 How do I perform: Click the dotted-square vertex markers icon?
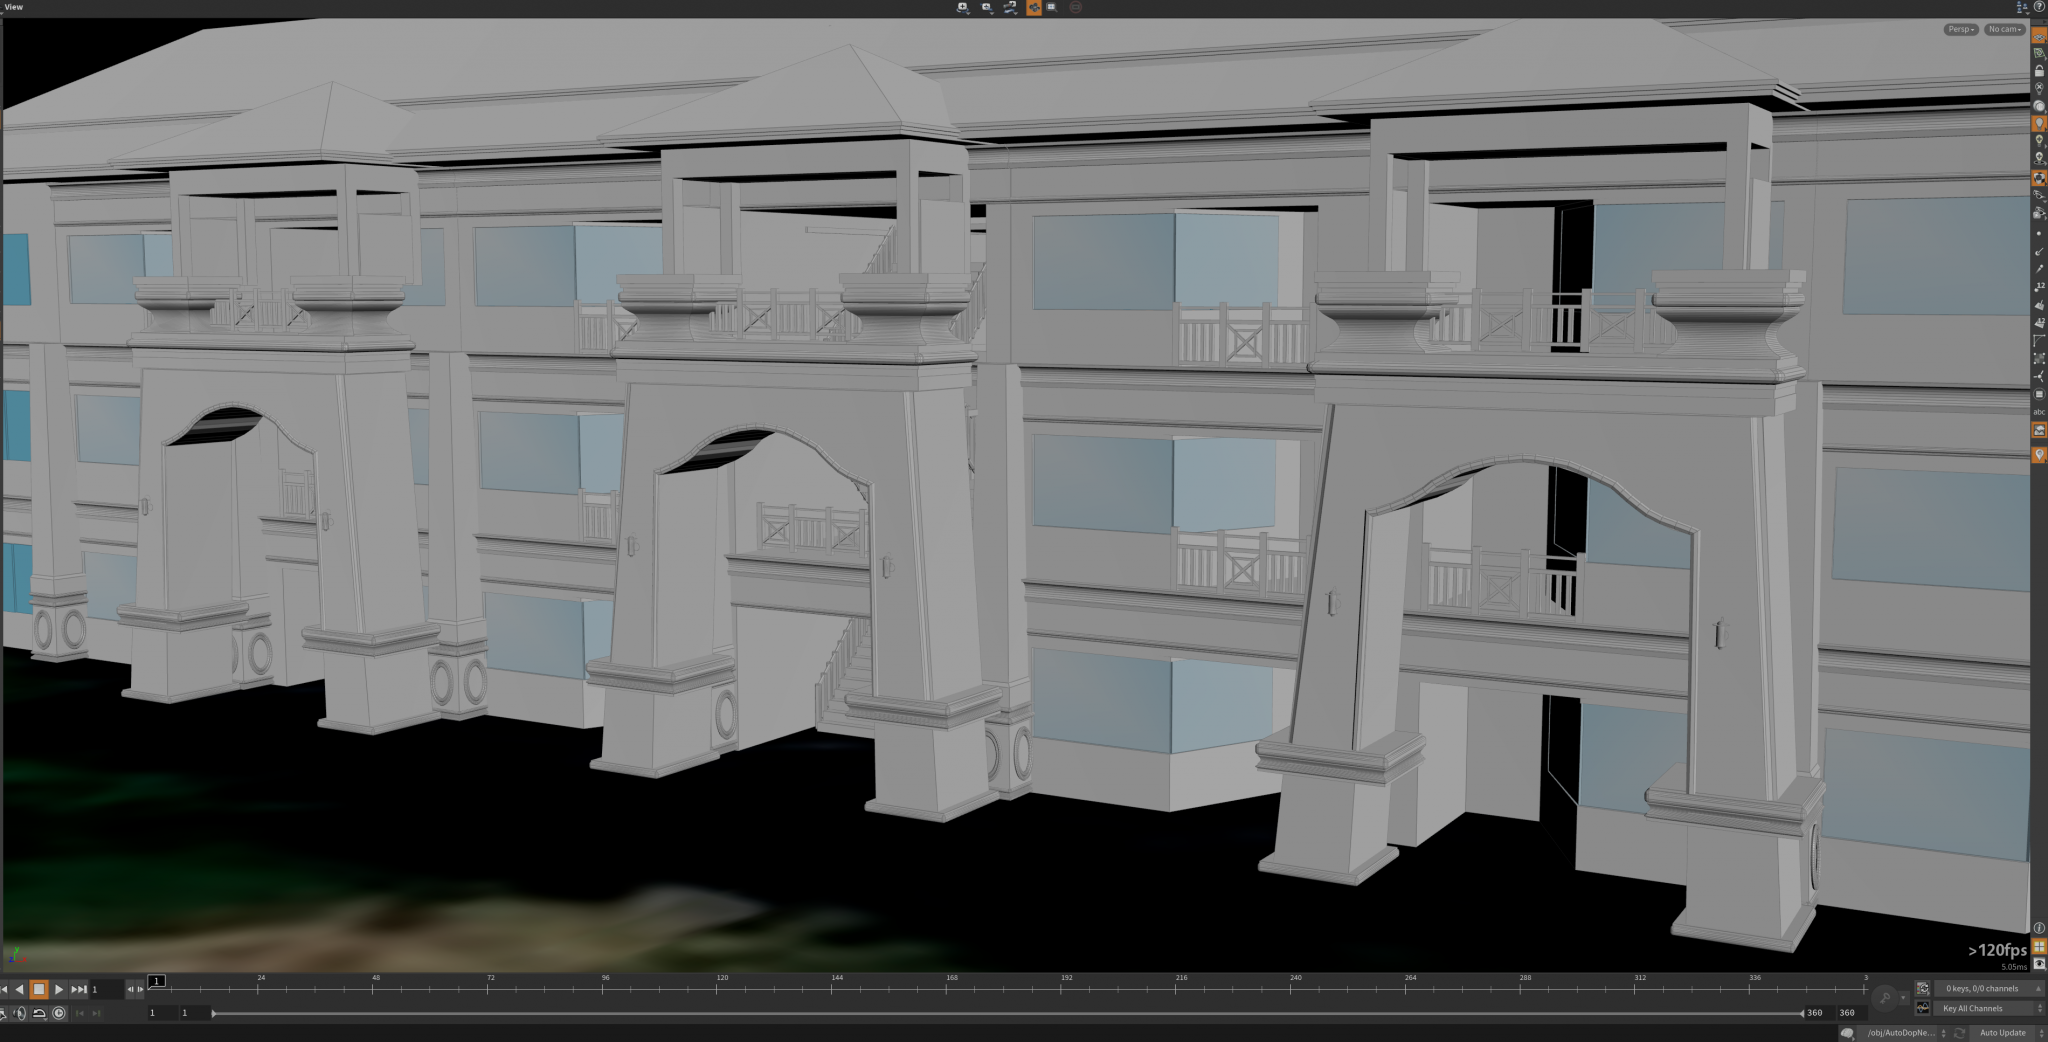[x=2039, y=358]
